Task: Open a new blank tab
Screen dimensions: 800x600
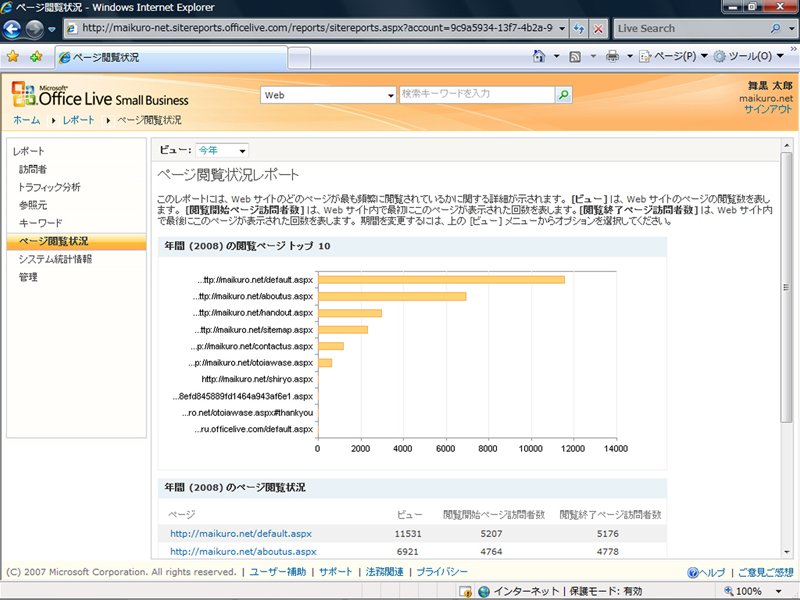Action: [299, 58]
